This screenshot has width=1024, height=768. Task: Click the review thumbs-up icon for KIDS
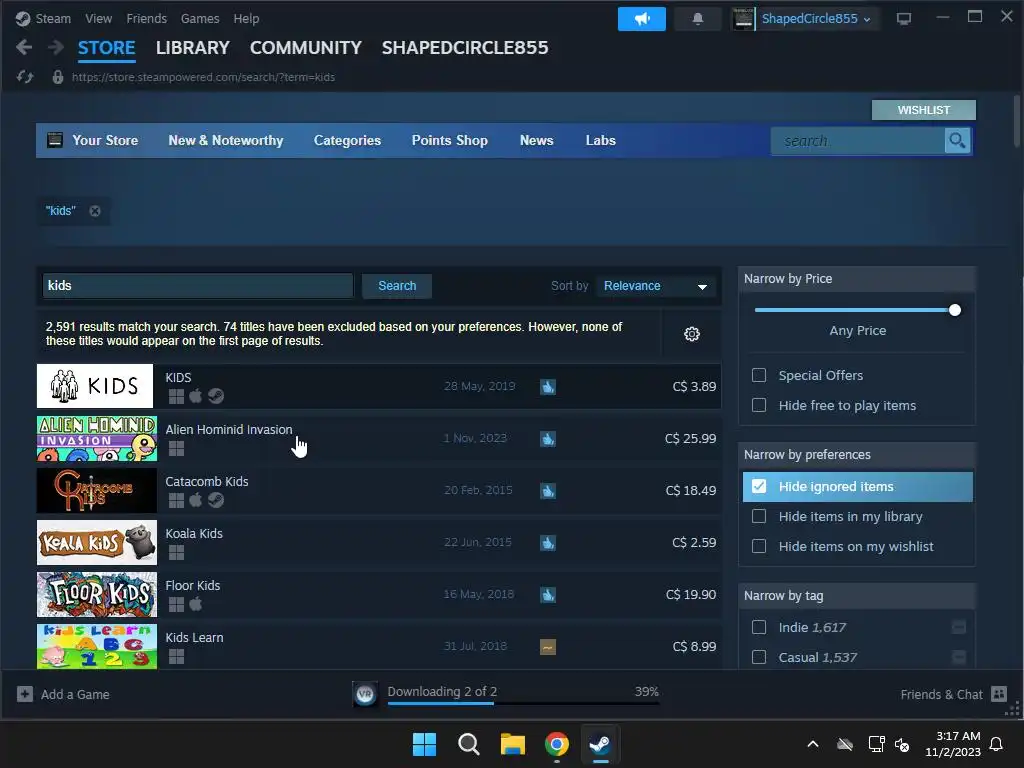click(x=548, y=387)
